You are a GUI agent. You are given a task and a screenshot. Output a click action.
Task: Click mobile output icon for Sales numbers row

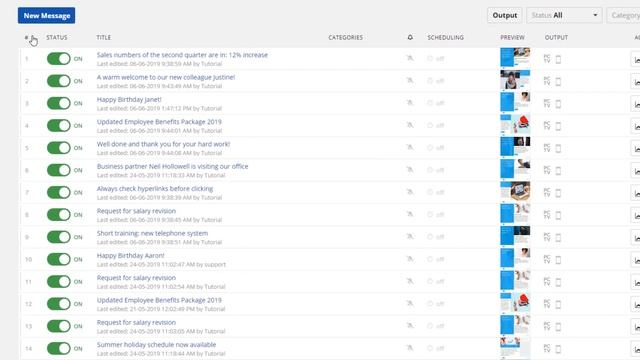[x=558, y=60]
